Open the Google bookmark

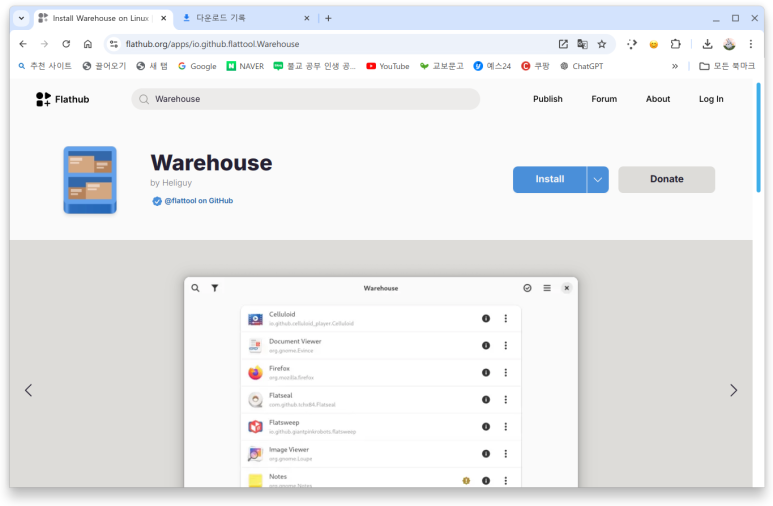[x=197, y=66]
